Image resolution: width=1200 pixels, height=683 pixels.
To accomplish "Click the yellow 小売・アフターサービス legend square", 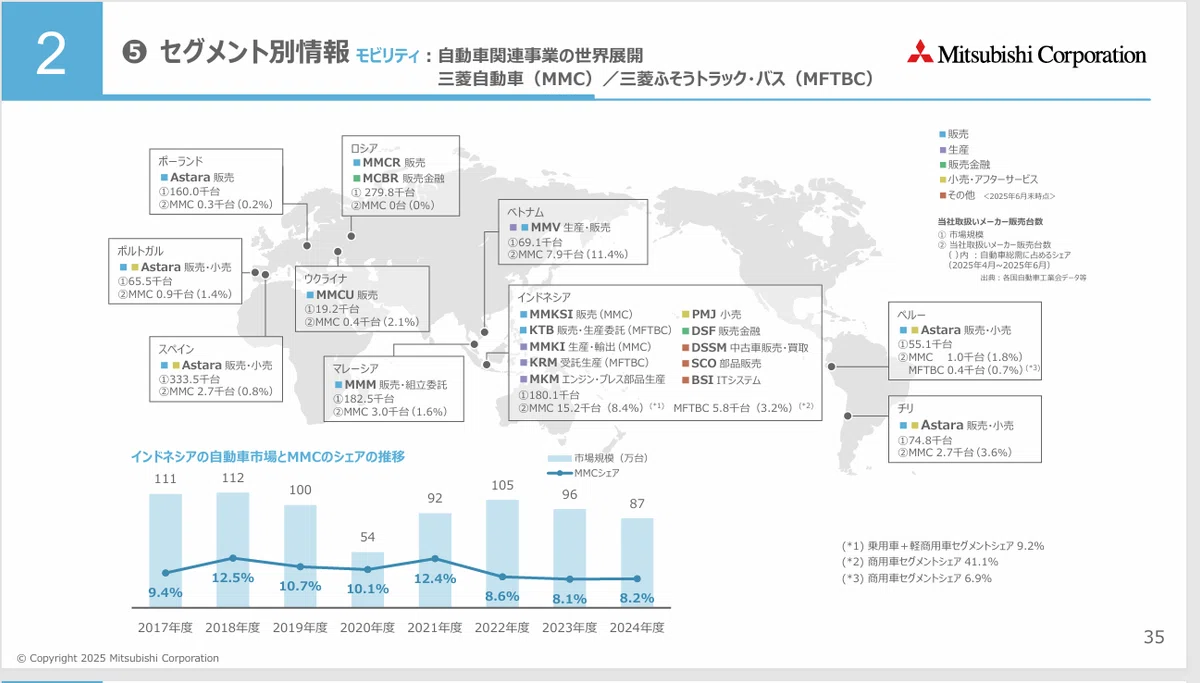I will [x=942, y=178].
